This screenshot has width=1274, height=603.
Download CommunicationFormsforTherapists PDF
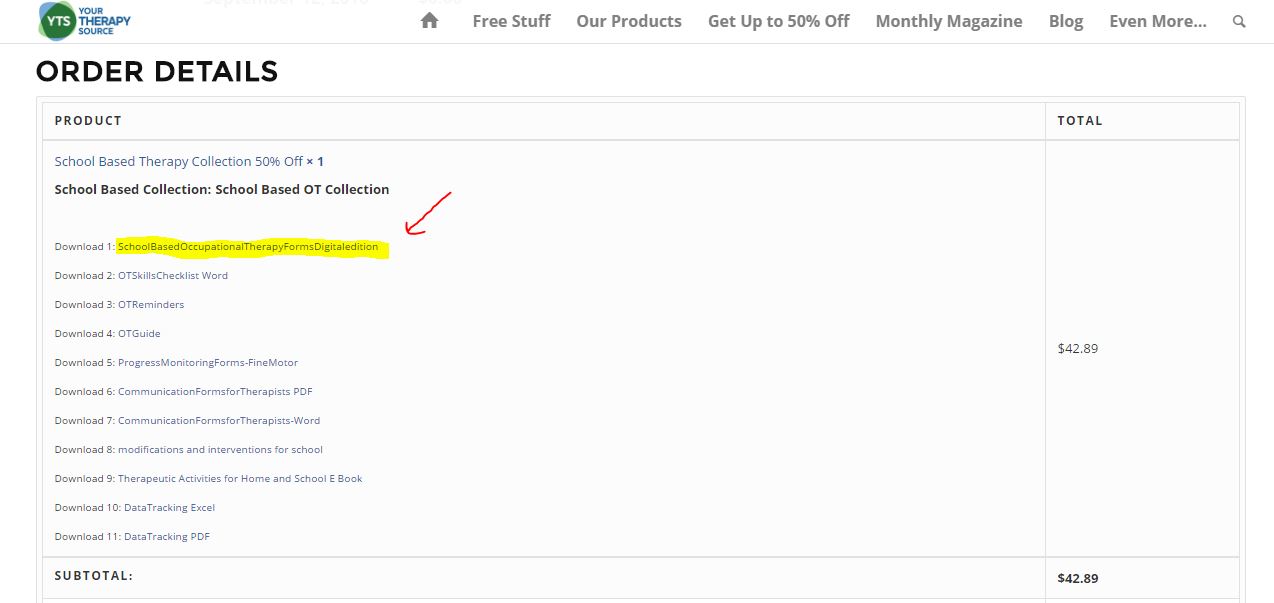pos(215,392)
